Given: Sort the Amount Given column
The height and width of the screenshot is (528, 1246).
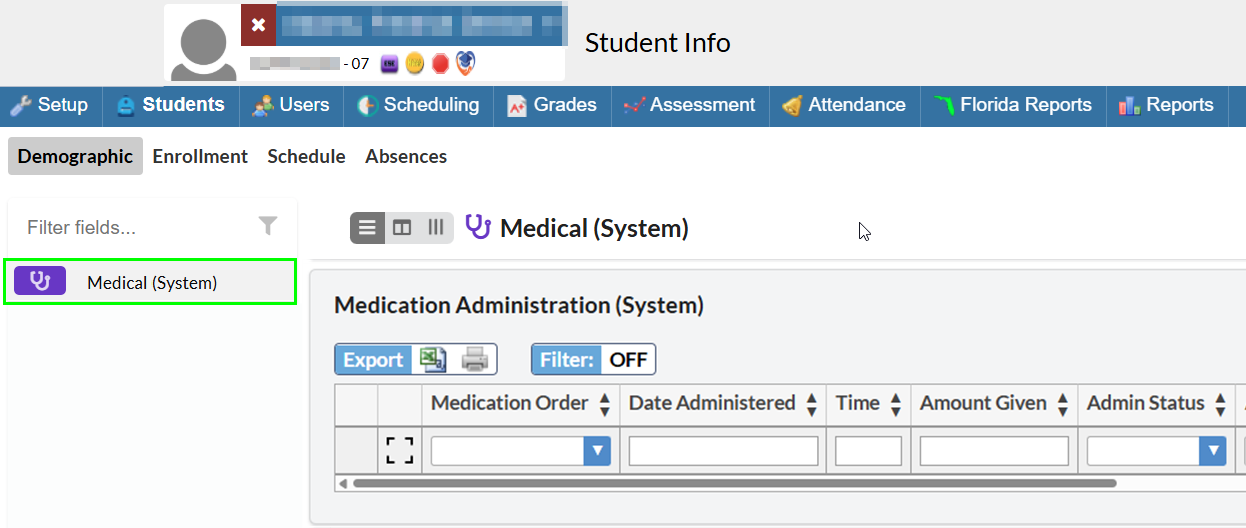Looking at the screenshot, I should 1060,404.
